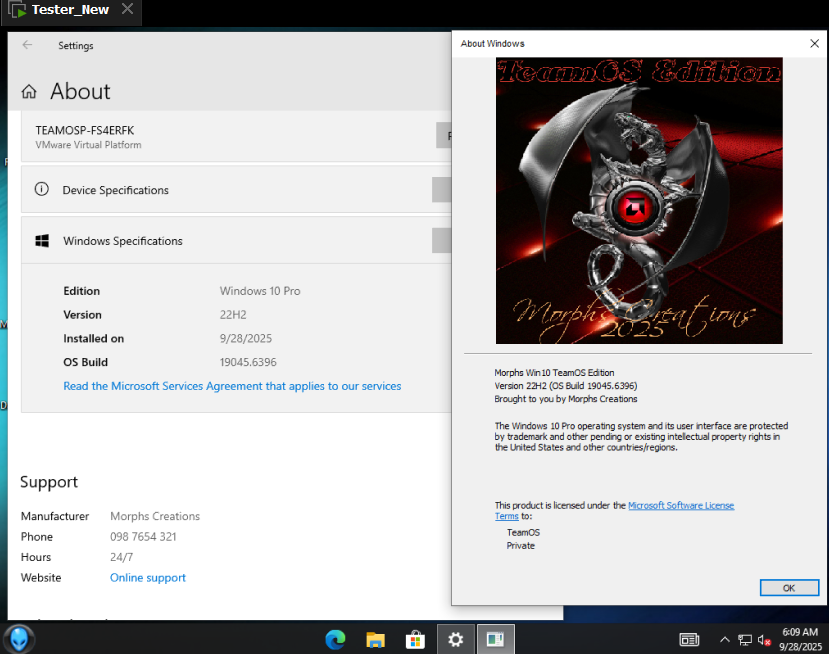Launch File Explorer from the taskbar
829x654 pixels.
click(375, 639)
